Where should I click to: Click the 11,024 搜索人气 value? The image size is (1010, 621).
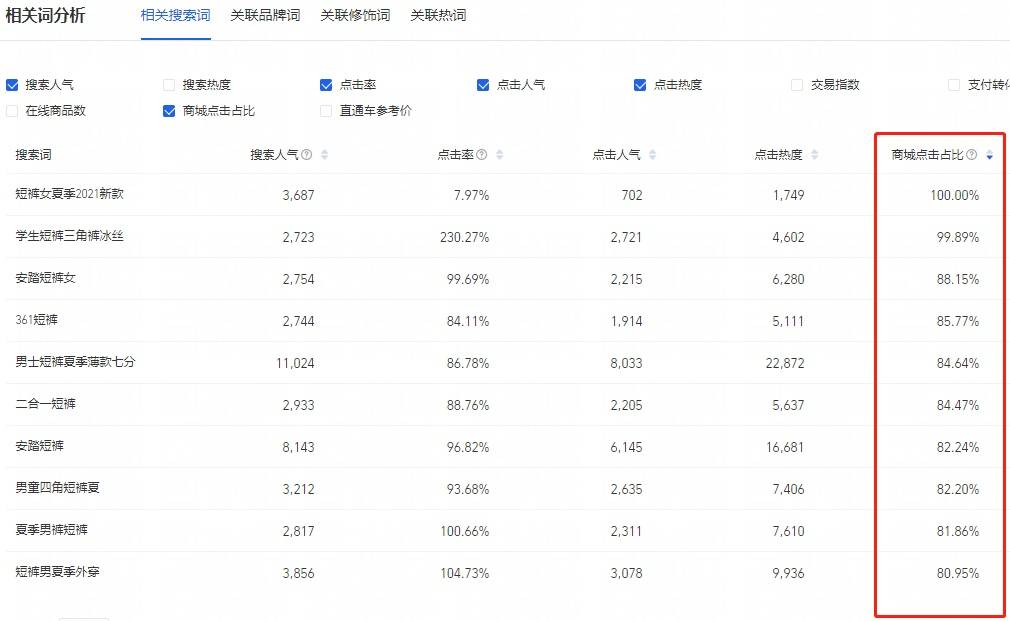point(295,363)
